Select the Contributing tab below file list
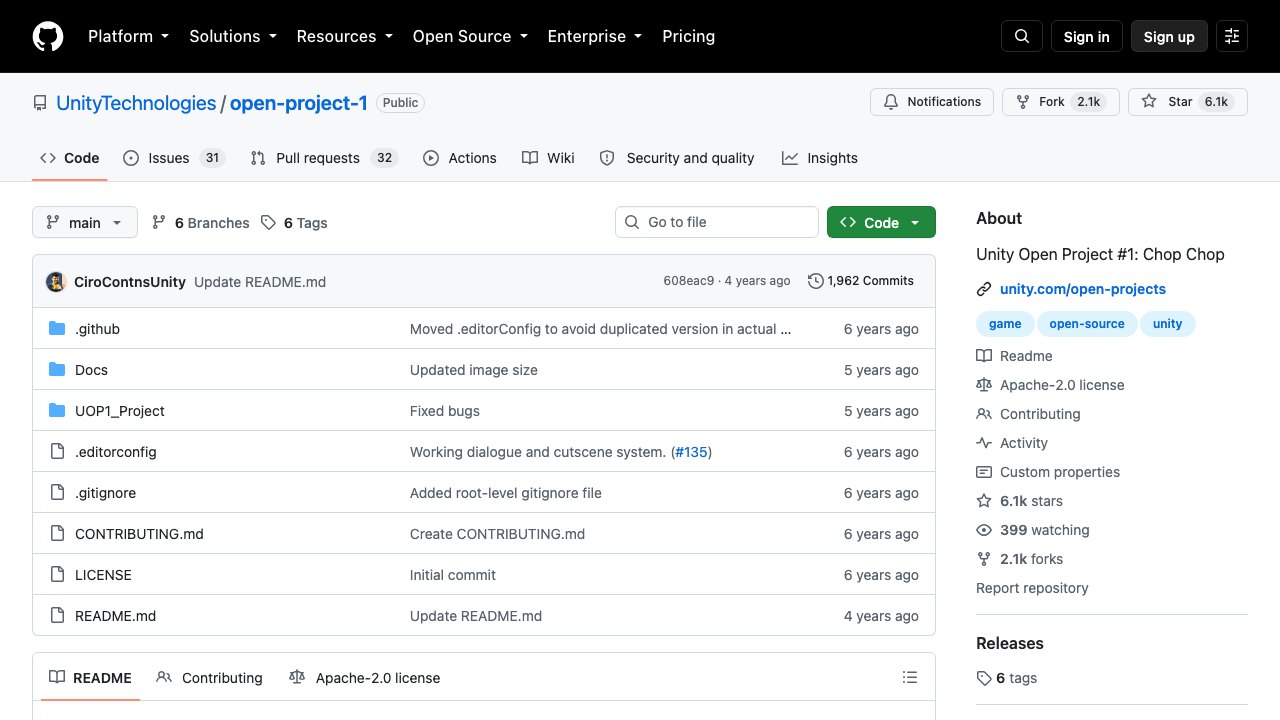The height and width of the screenshot is (720, 1280). [x=210, y=678]
